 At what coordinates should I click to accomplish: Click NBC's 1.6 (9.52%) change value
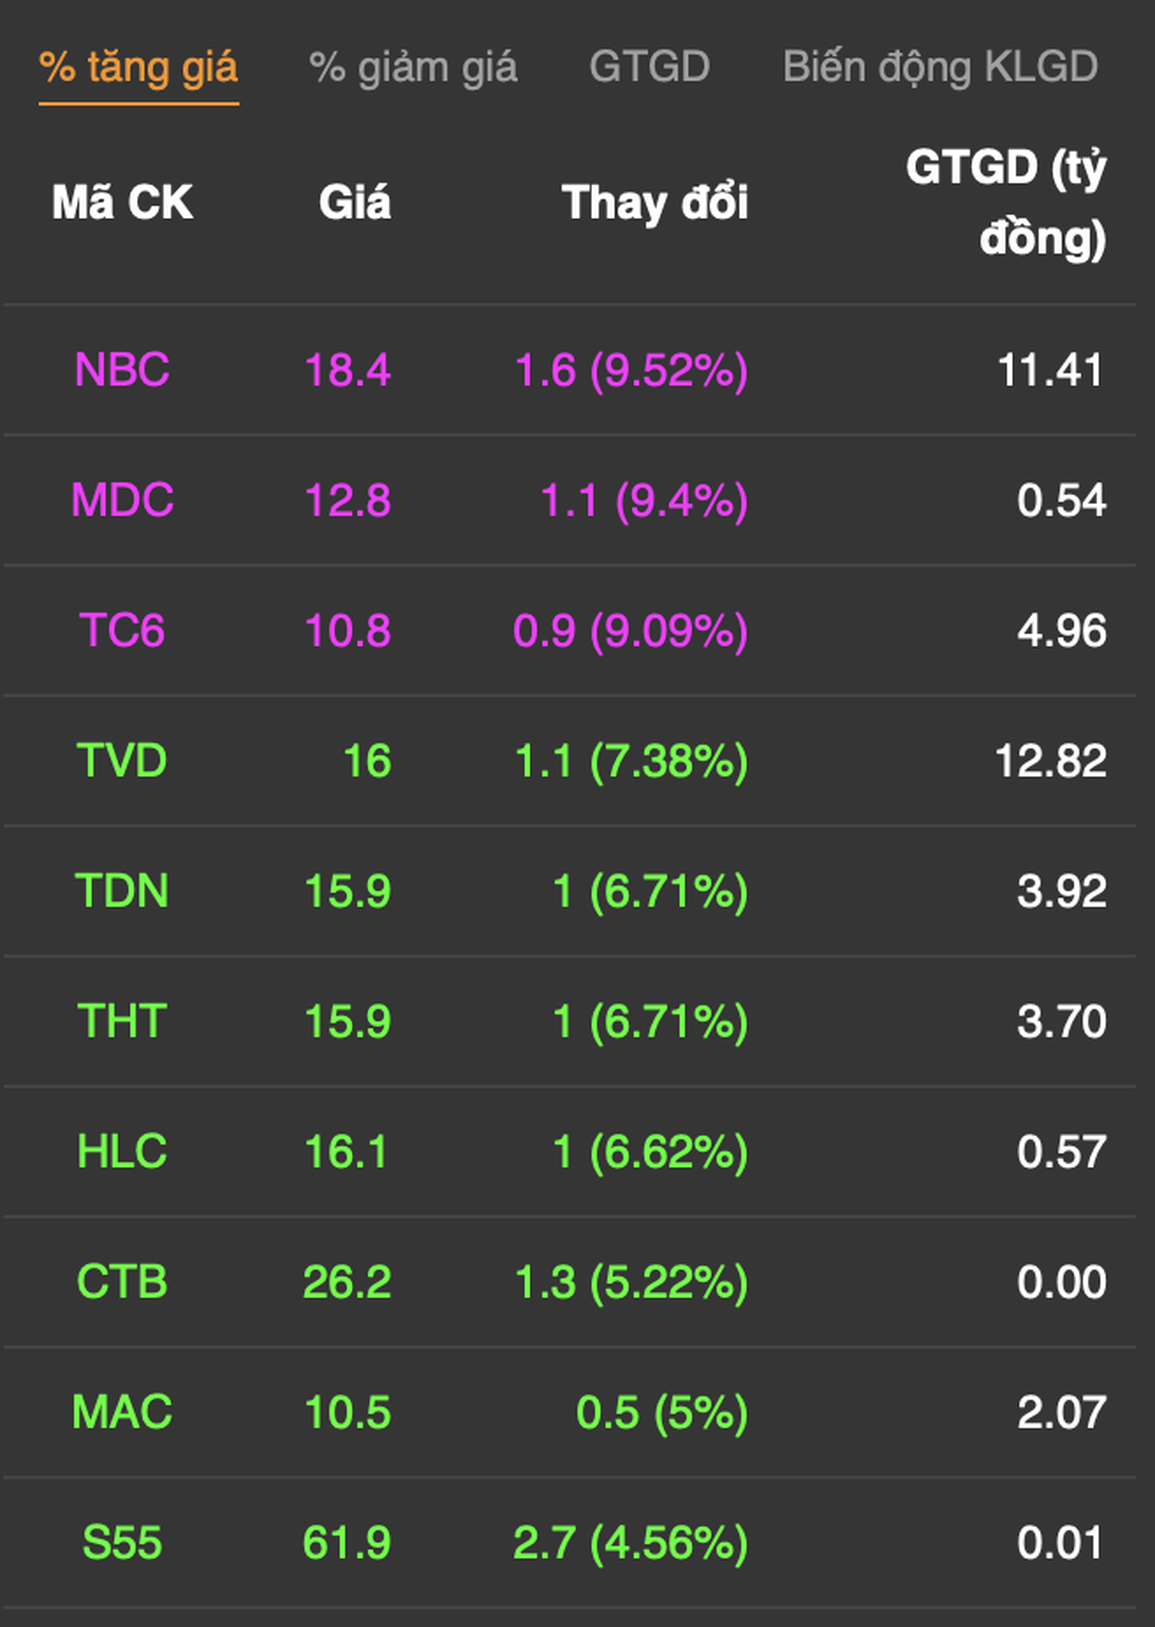630,371
